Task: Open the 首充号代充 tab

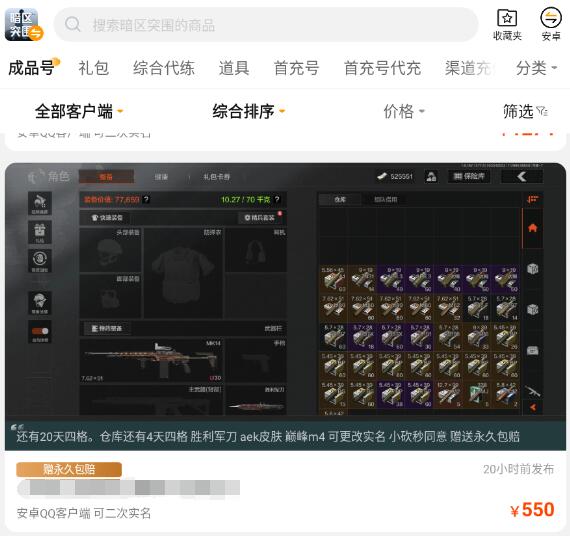Action: pyautogui.click(x=382, y=68)
